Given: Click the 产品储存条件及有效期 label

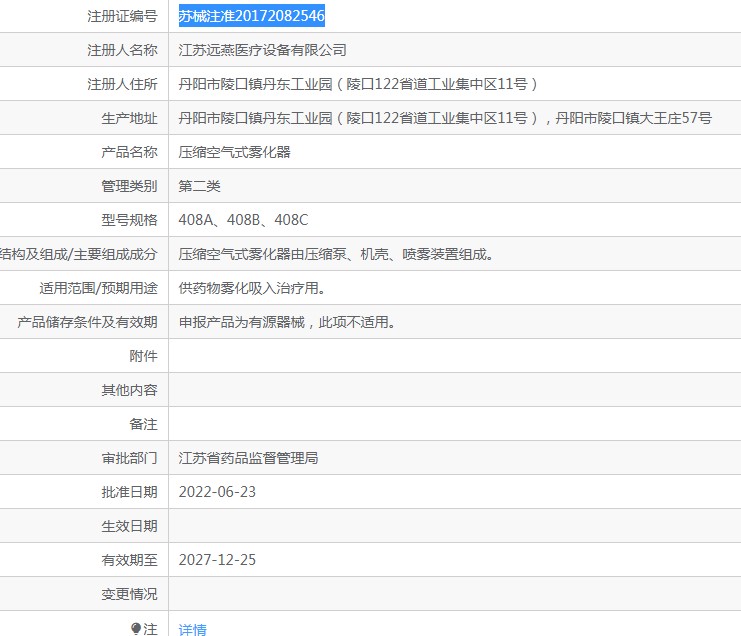Looking at the screenshot, I should pos(87,322).
